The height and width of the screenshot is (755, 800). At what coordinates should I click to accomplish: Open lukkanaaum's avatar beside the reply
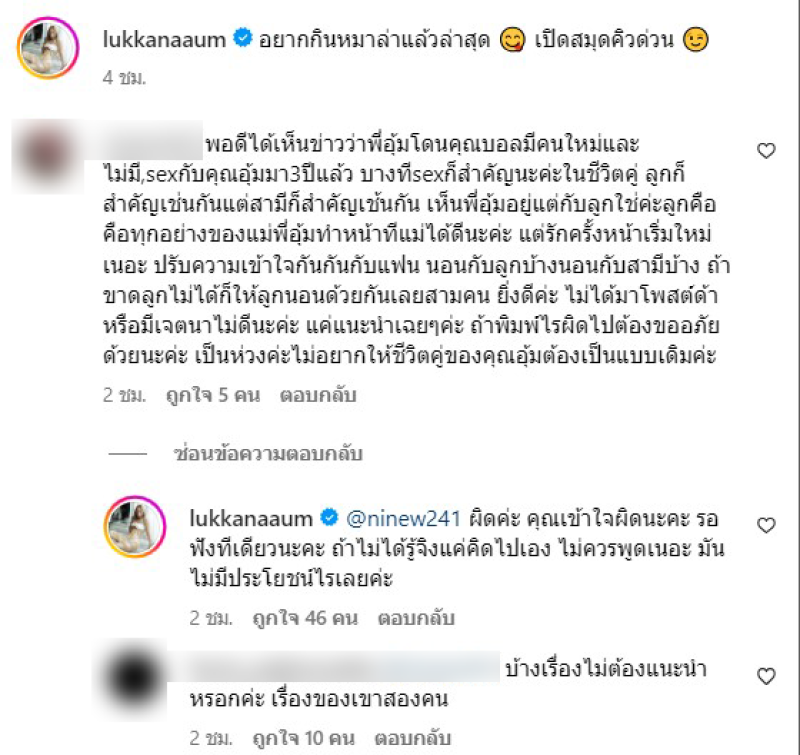135,526
